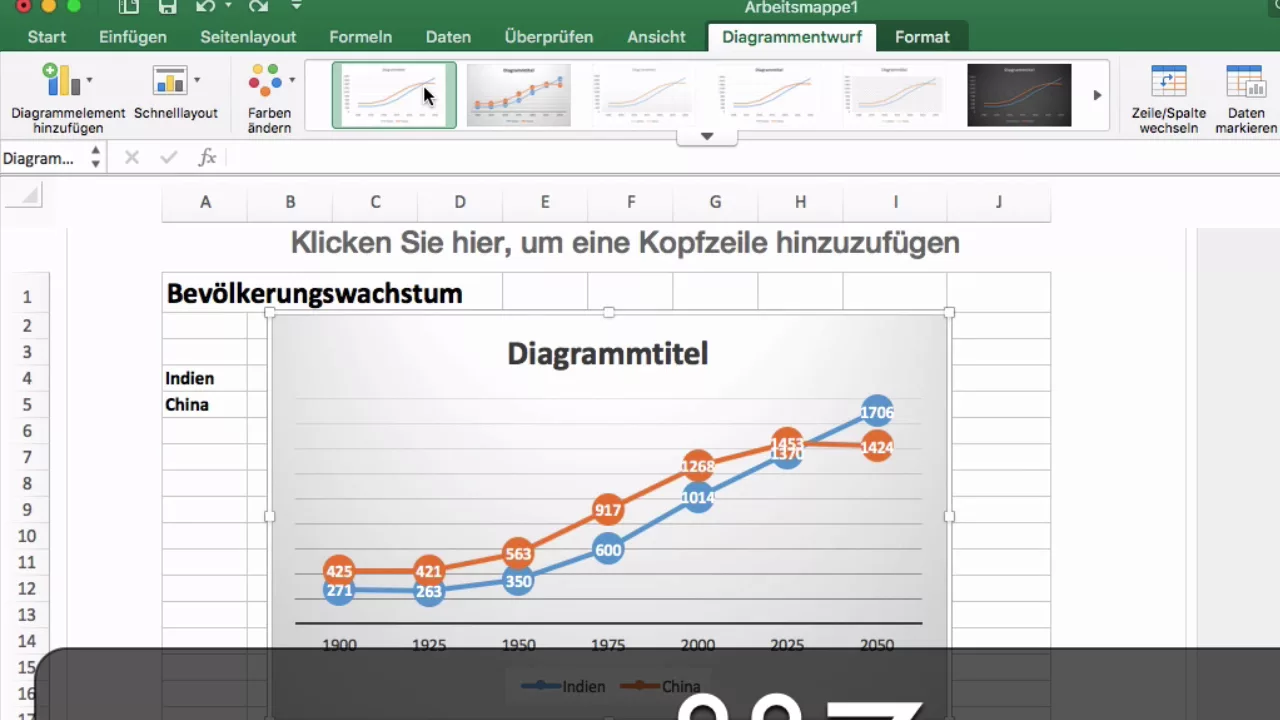Select the China cell
The image size is (1280, 720).
[x=205, y=405]
